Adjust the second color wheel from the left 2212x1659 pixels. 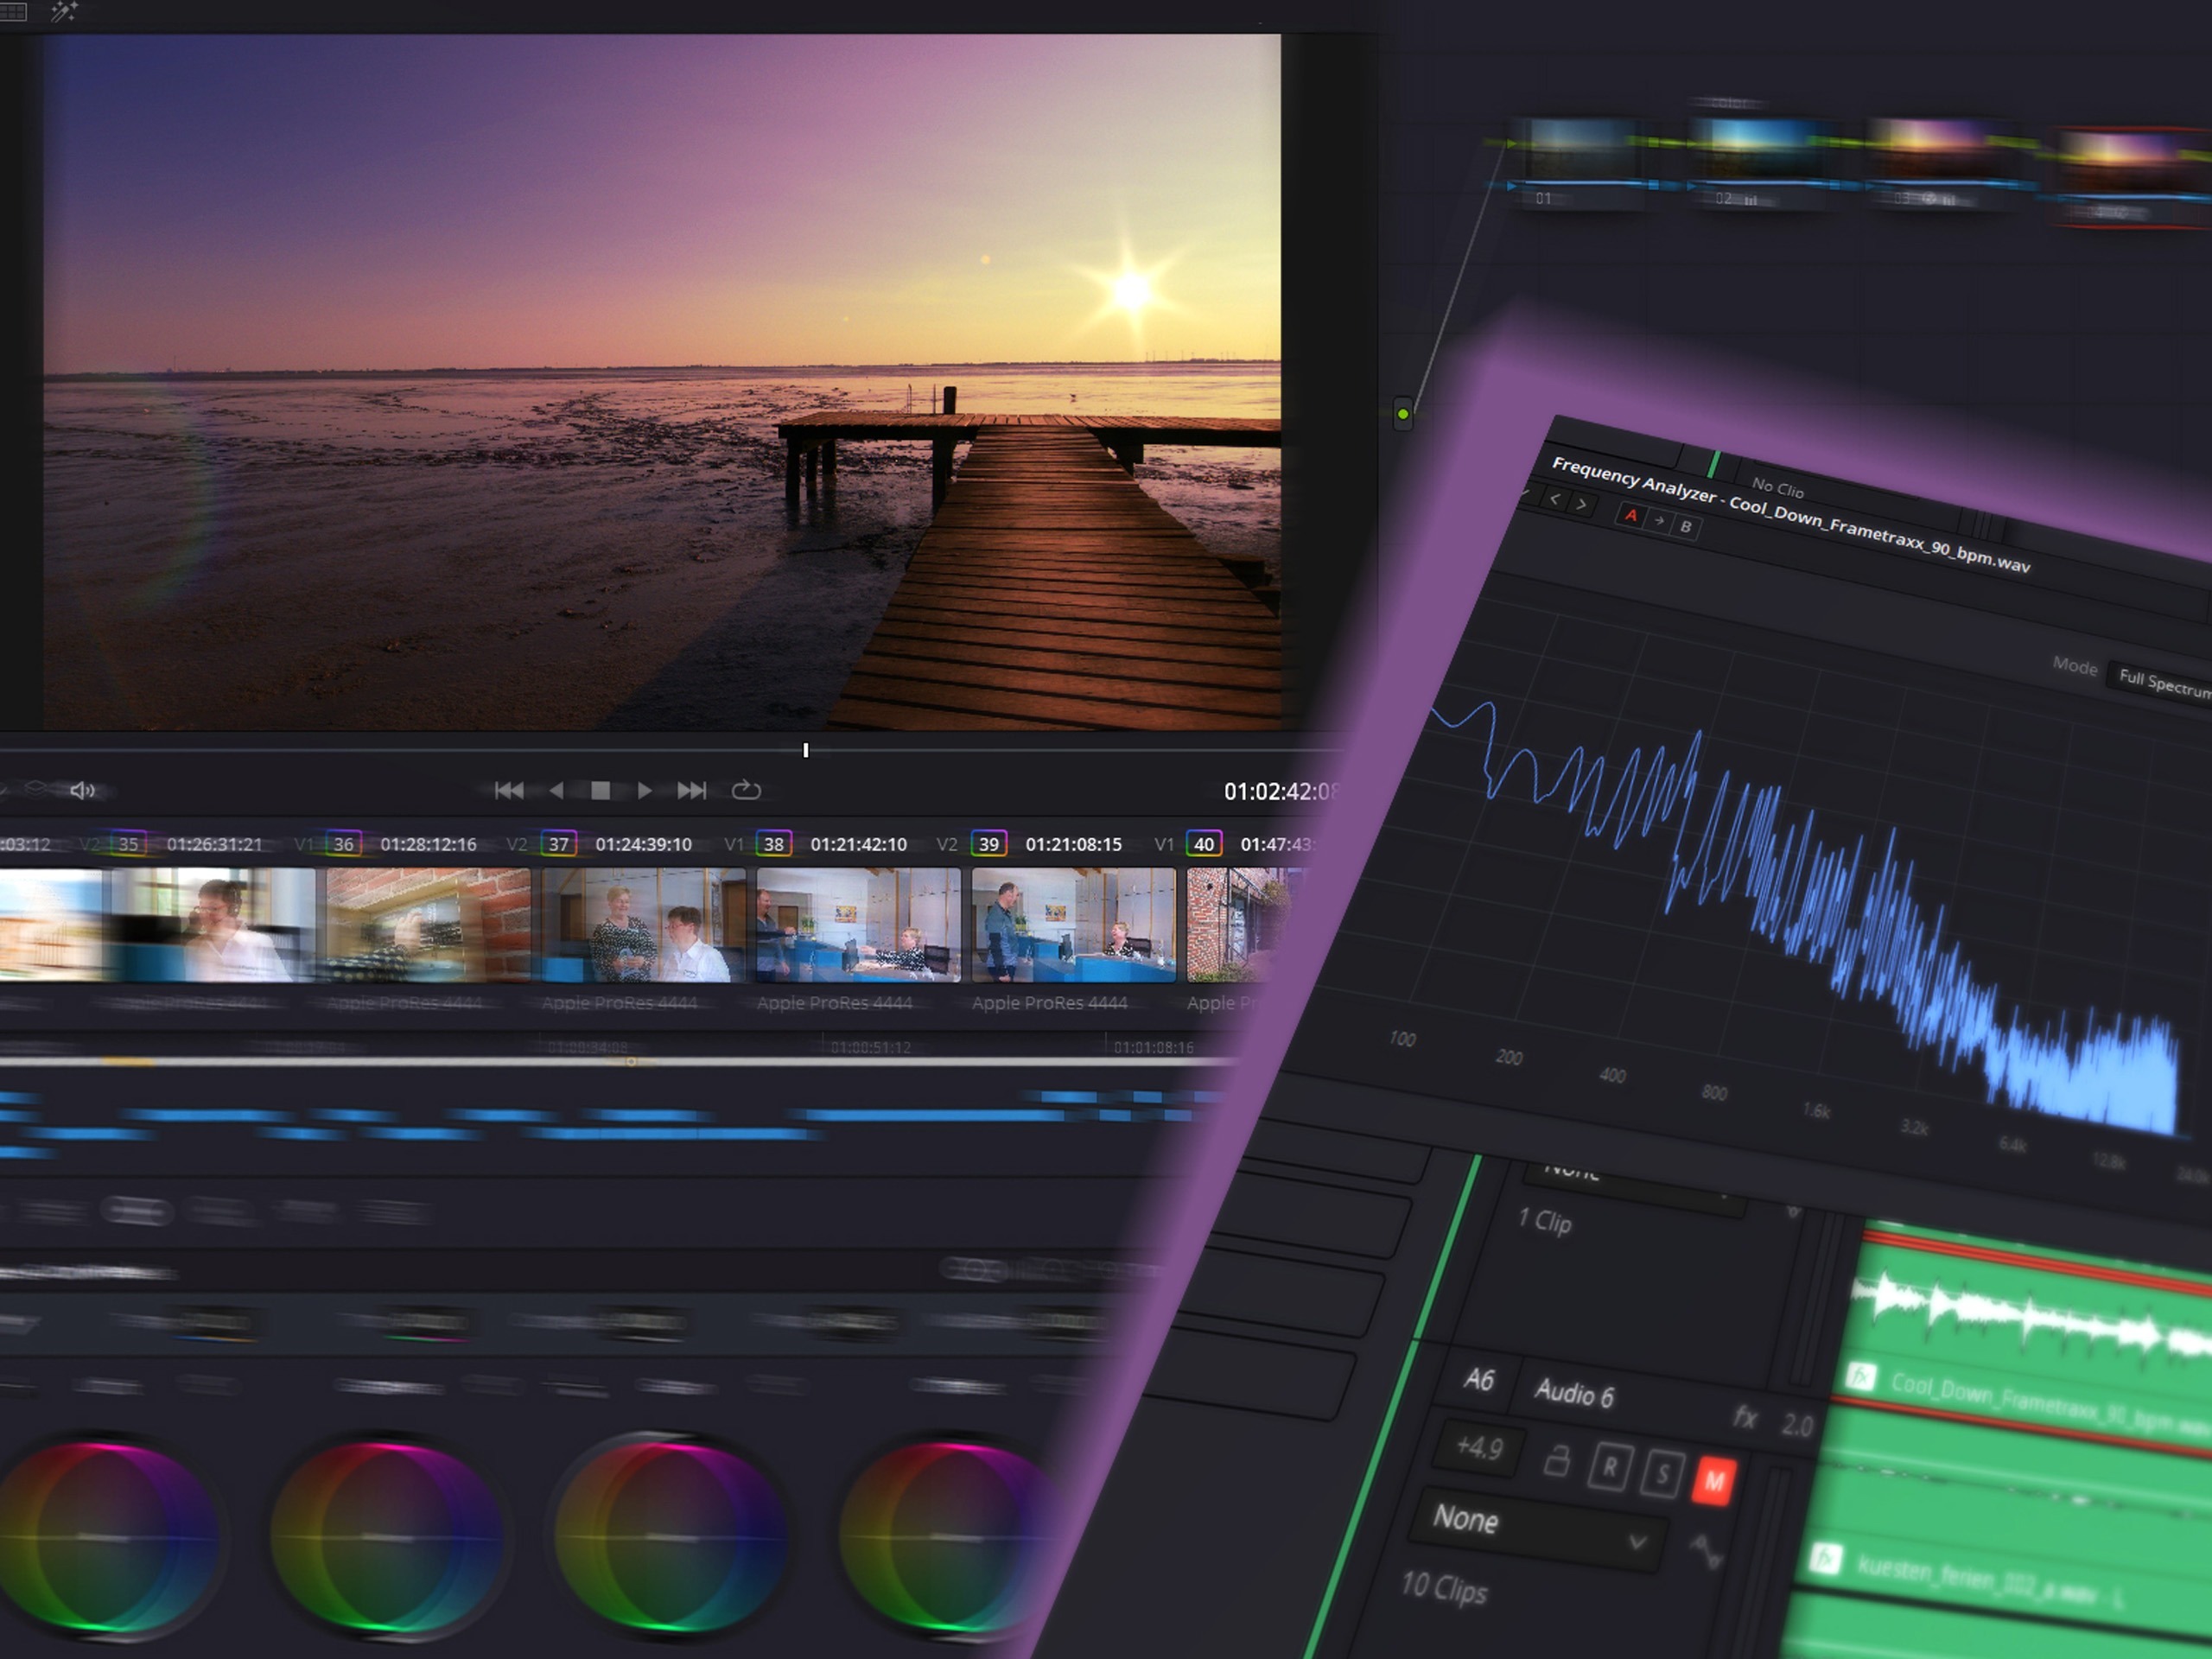[x=388, y=1537]
